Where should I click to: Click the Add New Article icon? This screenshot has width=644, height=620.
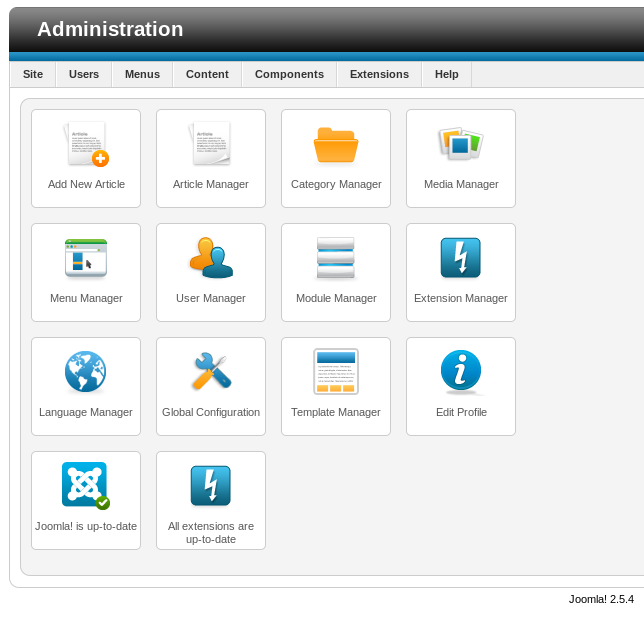point(86,145)
